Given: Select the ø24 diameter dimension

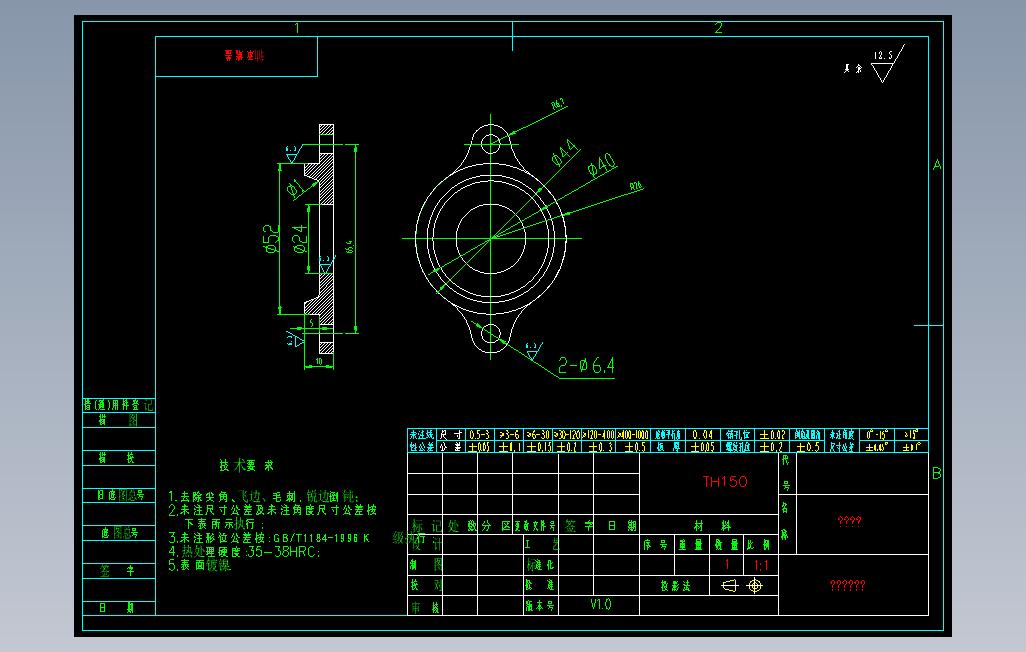Looking at the screenshot, I should (300, 239).
